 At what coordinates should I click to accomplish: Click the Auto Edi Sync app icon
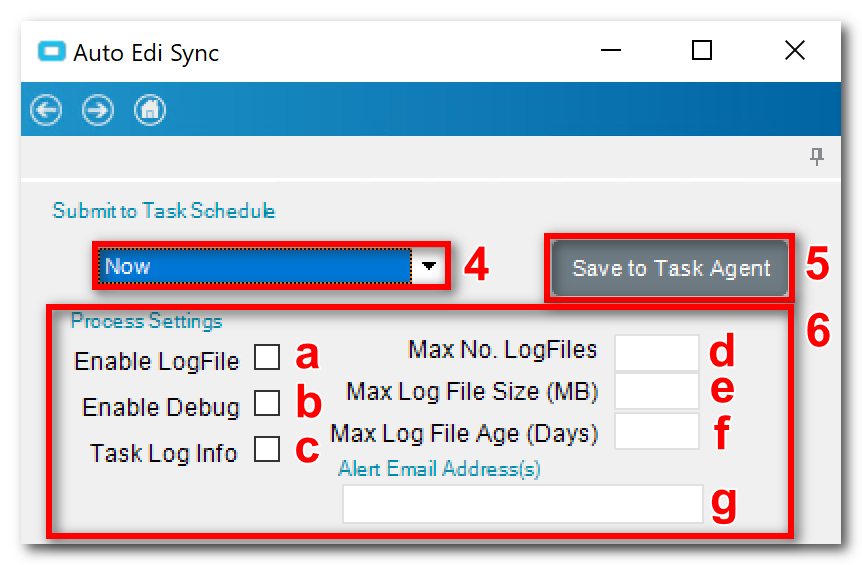[52, 52]
